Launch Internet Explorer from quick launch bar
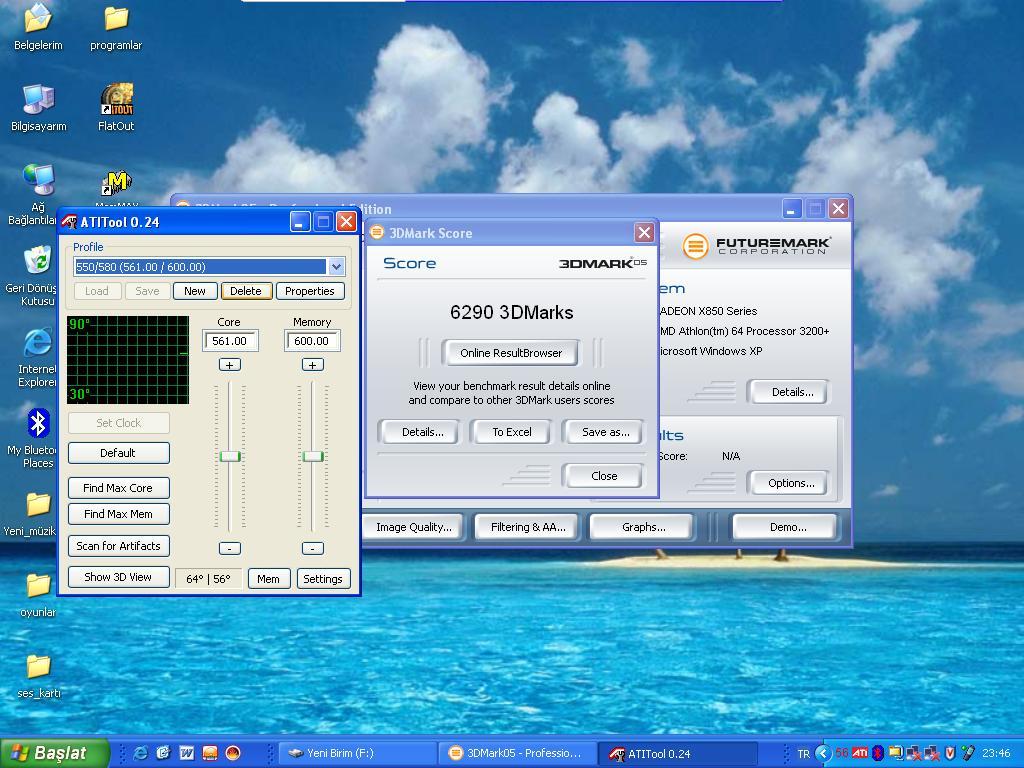The width and height of the screenshot is (1024, 768). (140, 753)
